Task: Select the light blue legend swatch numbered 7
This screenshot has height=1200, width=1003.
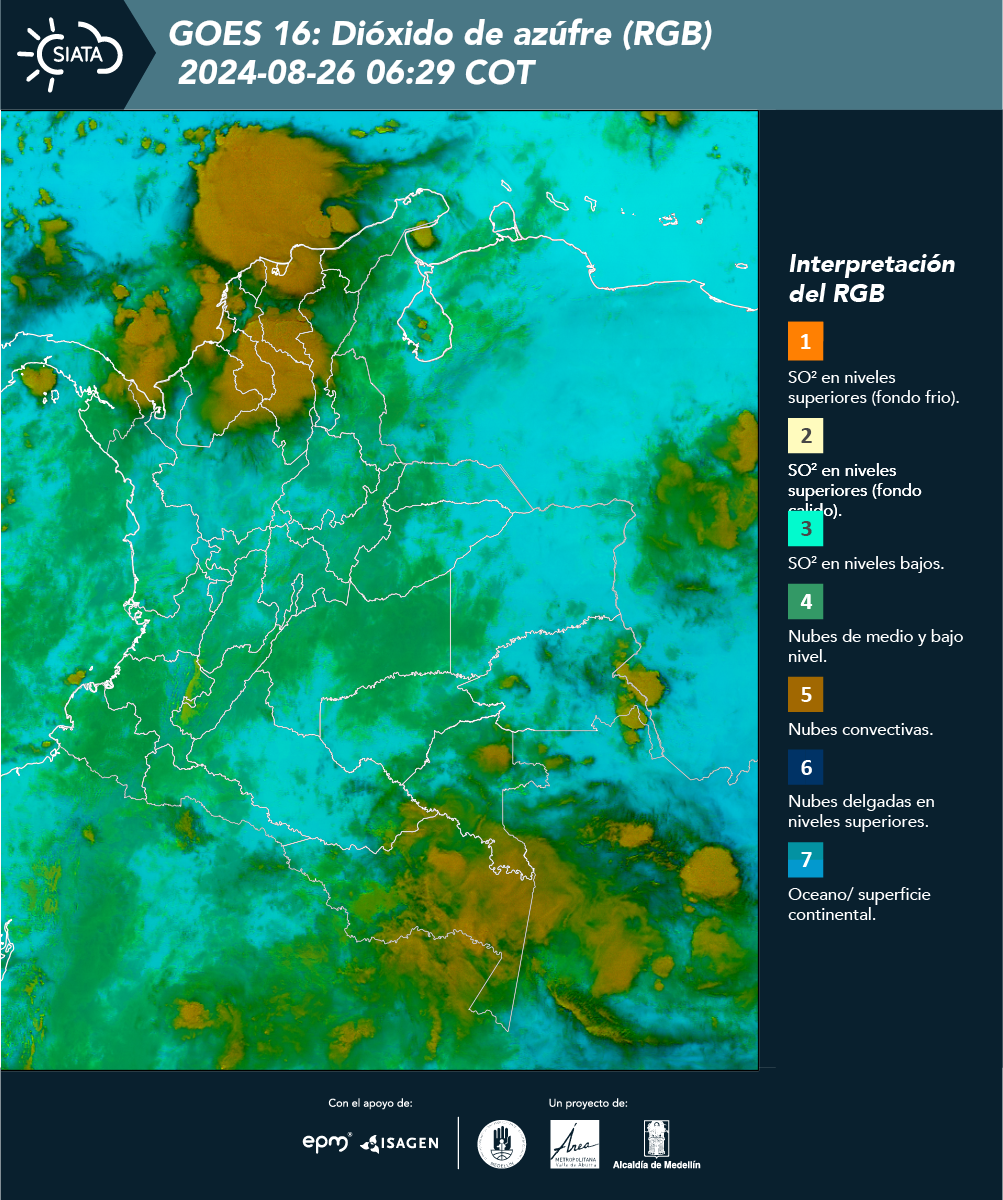Action: [x=805, y=860]
